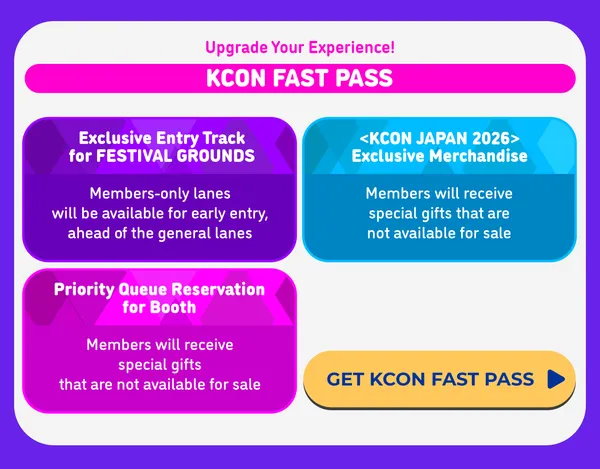Open the Priority Queue Reservation heading
The width and height of the screenshot is (600, 469).
coord(159,289)
